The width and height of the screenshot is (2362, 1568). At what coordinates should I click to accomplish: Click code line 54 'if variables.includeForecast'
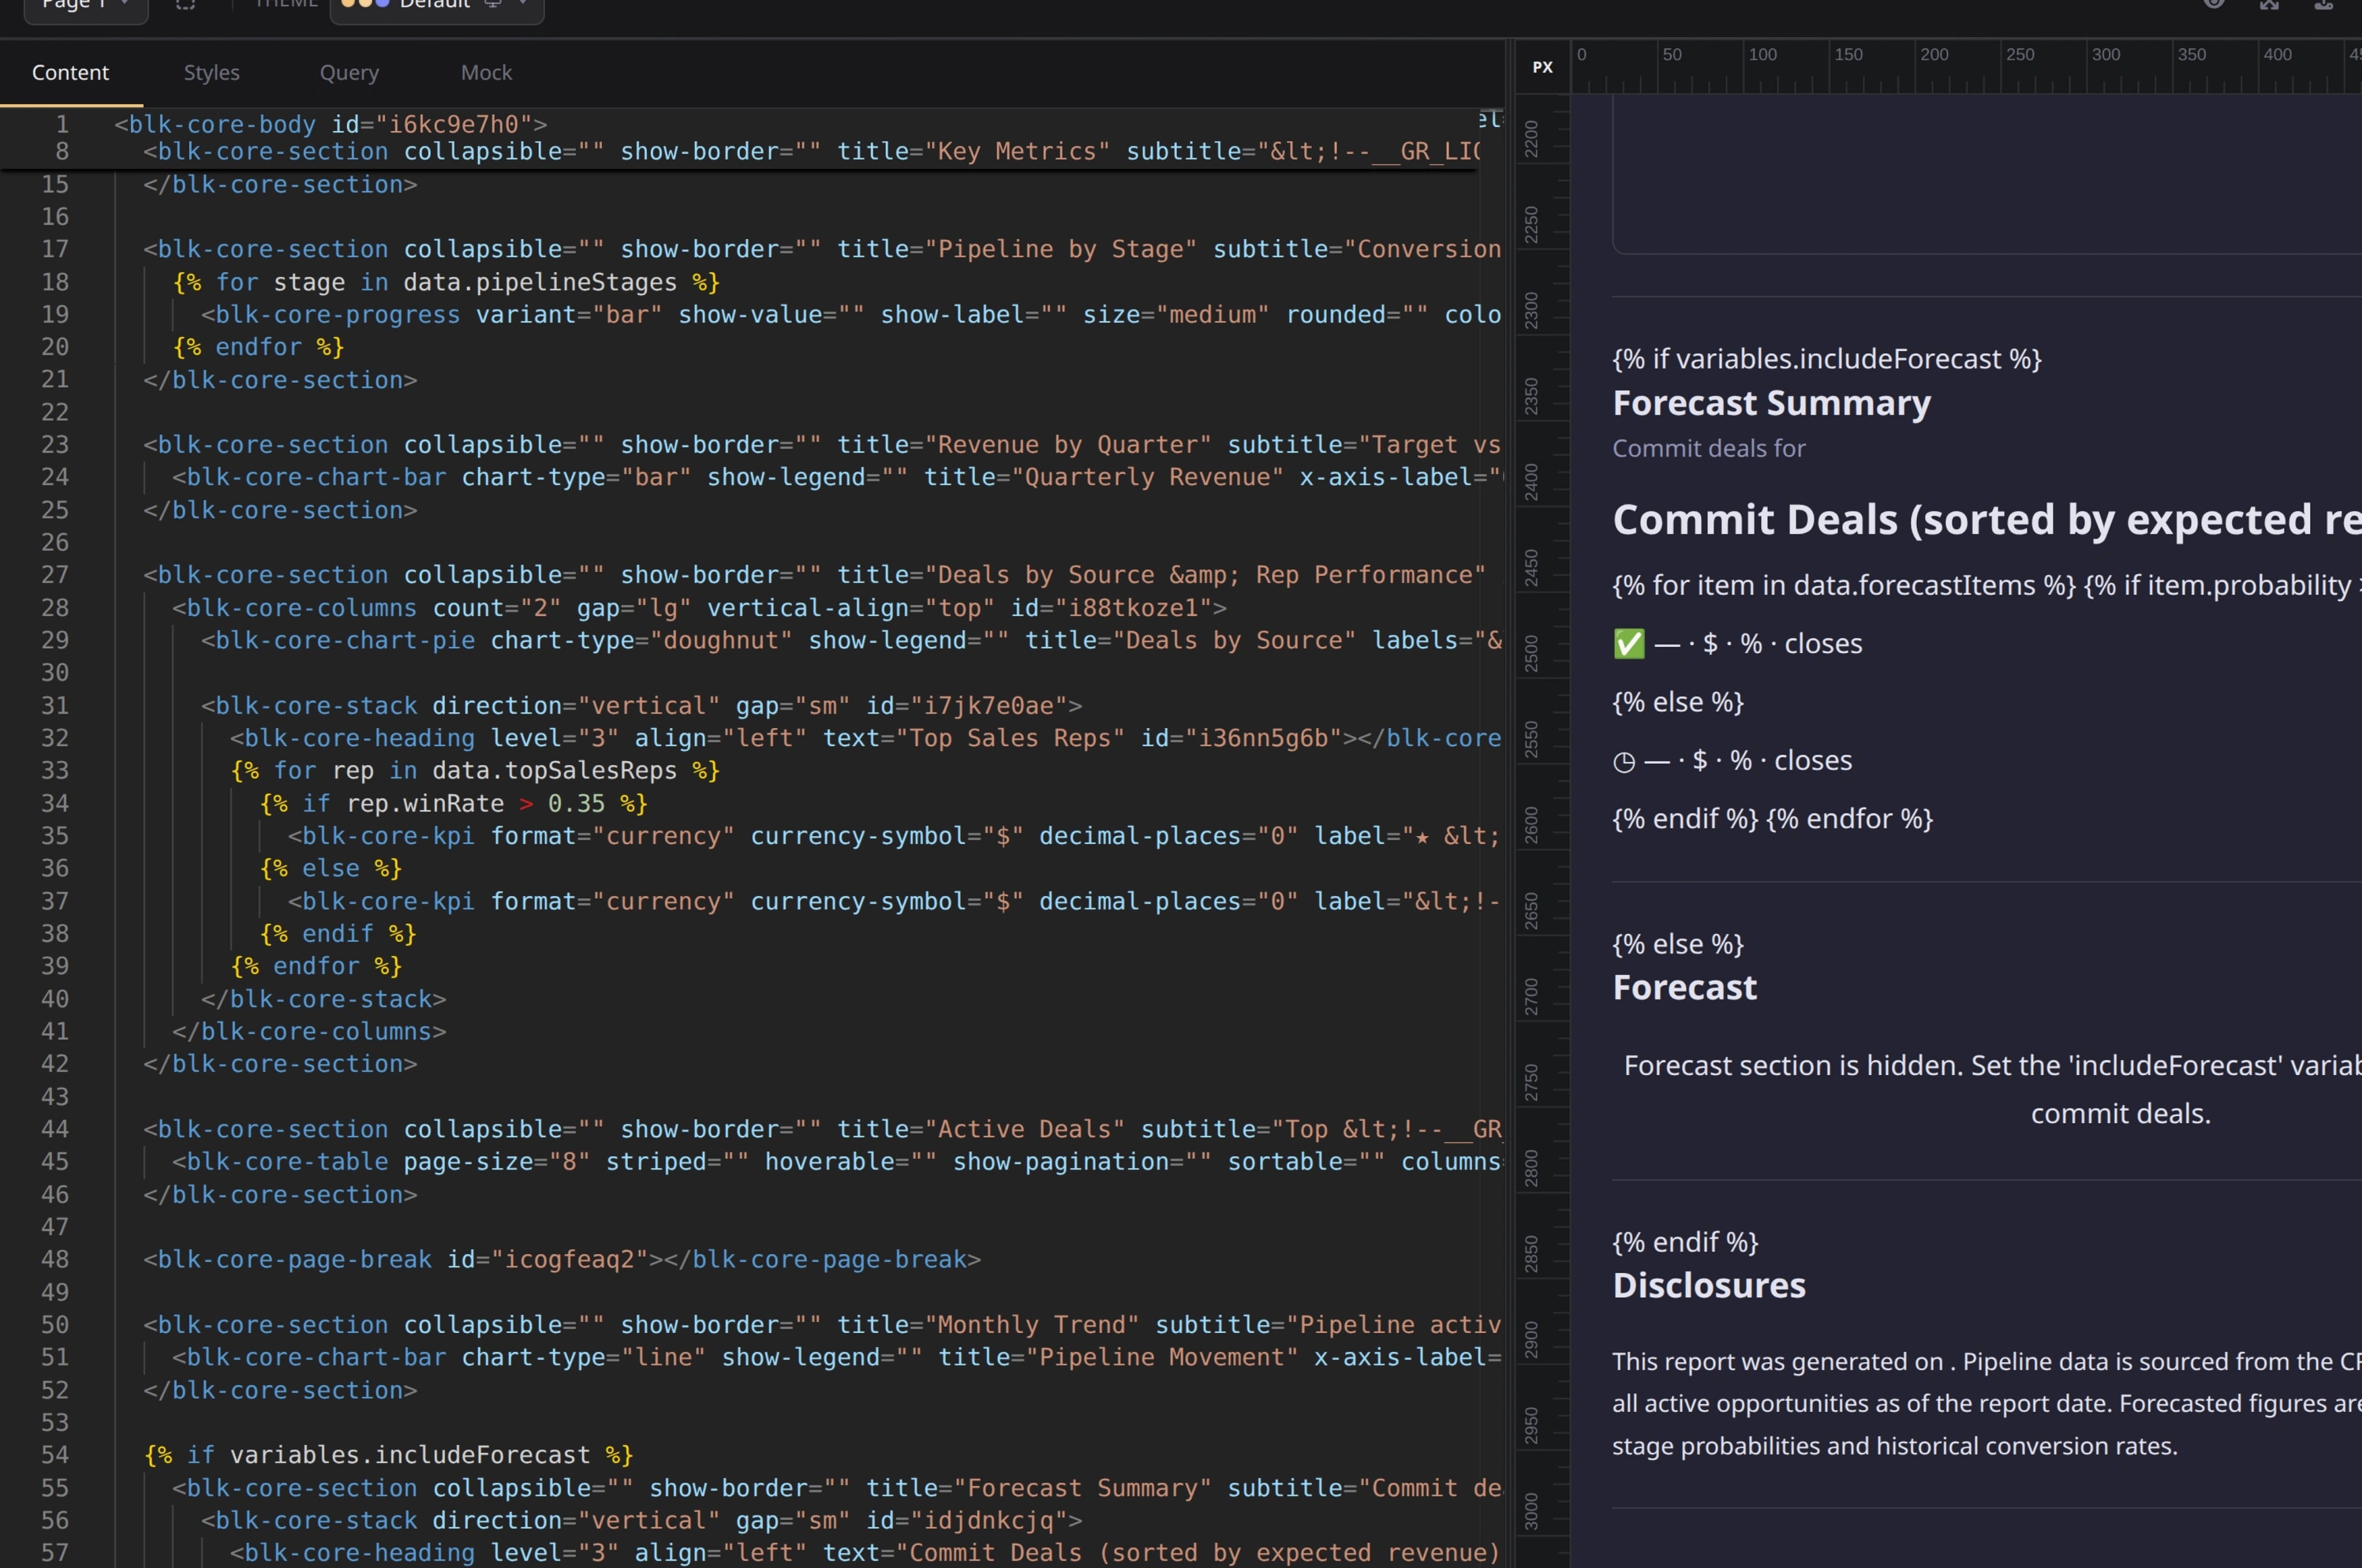389,1455
